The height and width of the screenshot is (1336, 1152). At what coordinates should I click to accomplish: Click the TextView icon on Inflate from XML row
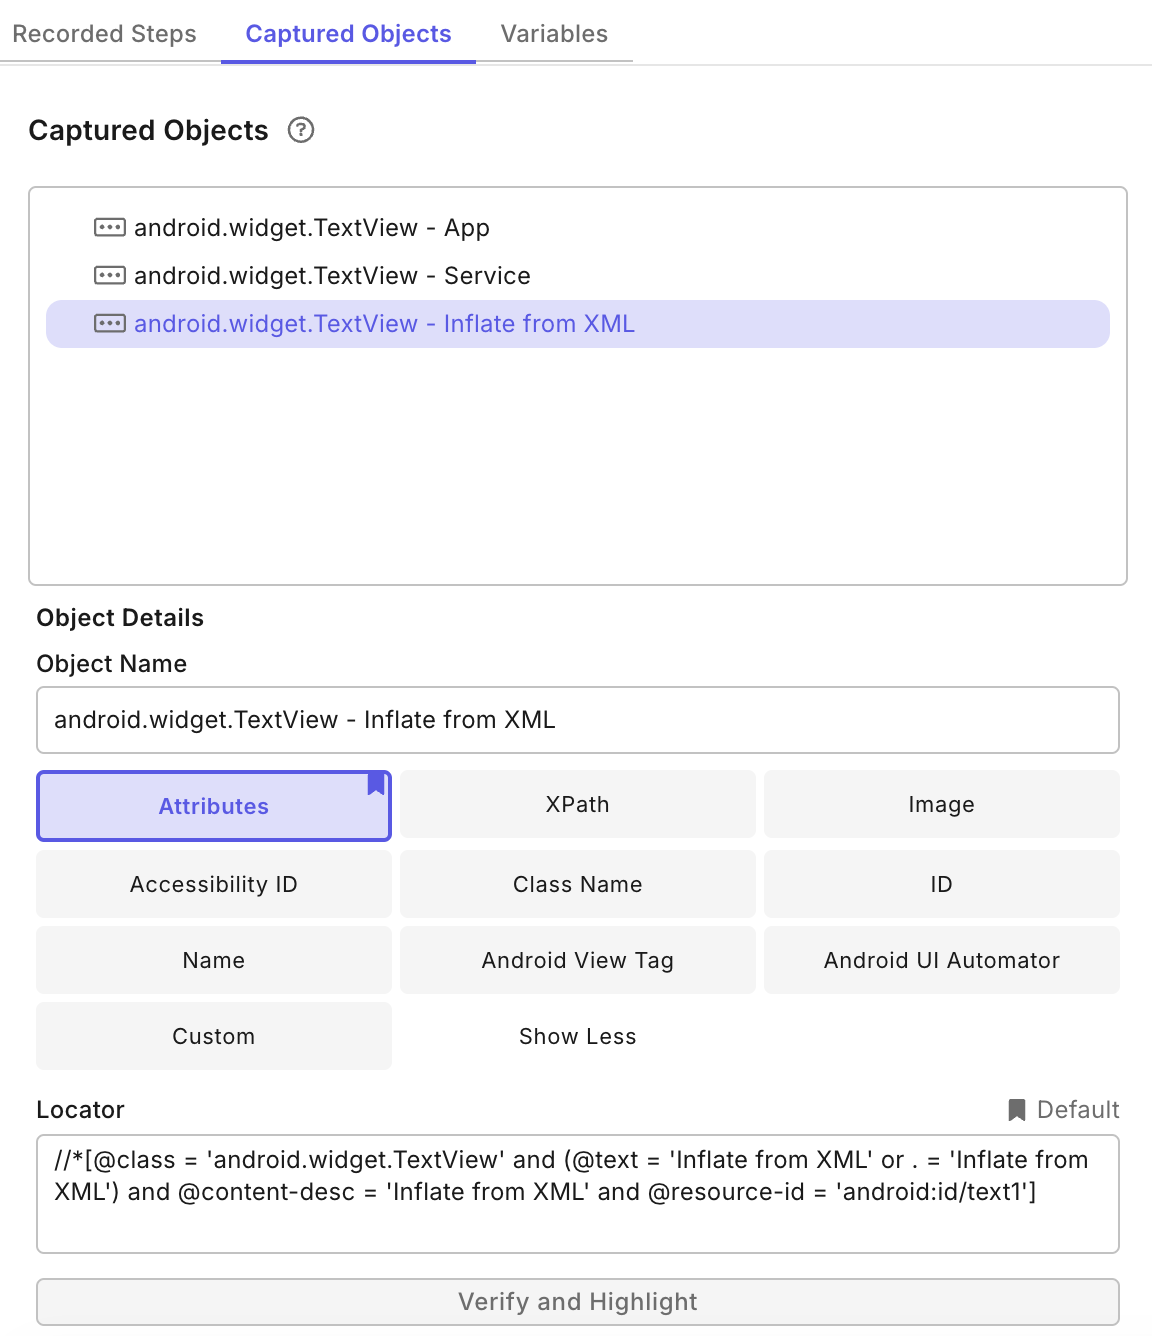[x=110, y=323]
